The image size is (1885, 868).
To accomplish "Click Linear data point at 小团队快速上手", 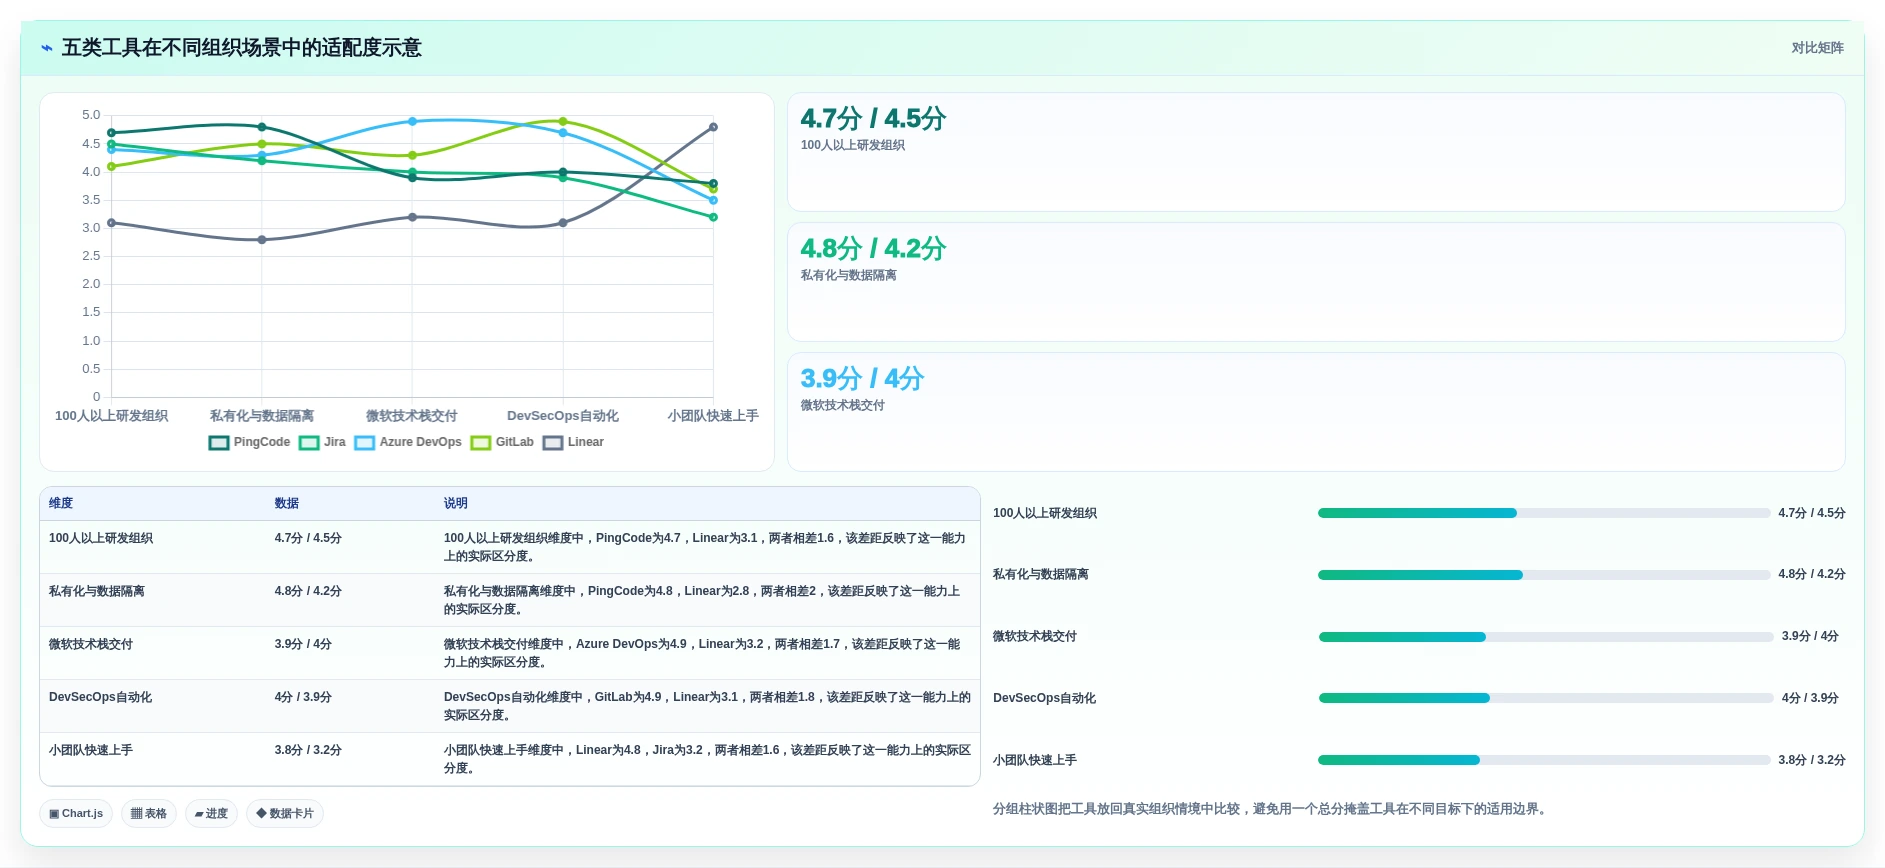I will point(713,127).
